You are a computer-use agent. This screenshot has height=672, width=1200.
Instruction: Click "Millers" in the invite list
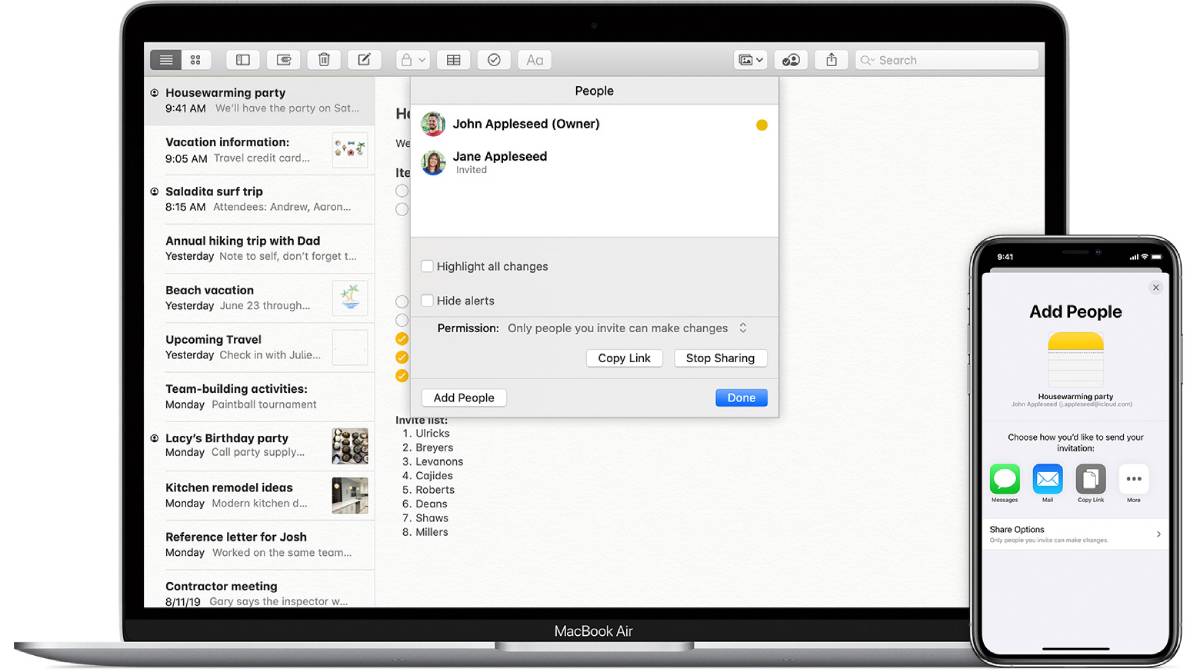pos(432,532)
